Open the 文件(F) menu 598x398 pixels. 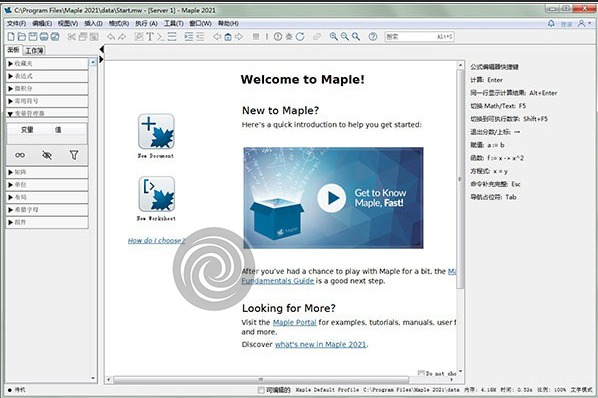[x=16, y=24]
